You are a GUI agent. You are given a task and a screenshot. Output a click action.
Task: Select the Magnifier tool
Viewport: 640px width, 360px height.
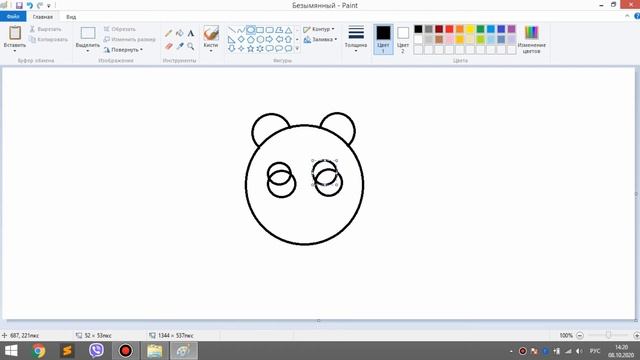(191, 46)
